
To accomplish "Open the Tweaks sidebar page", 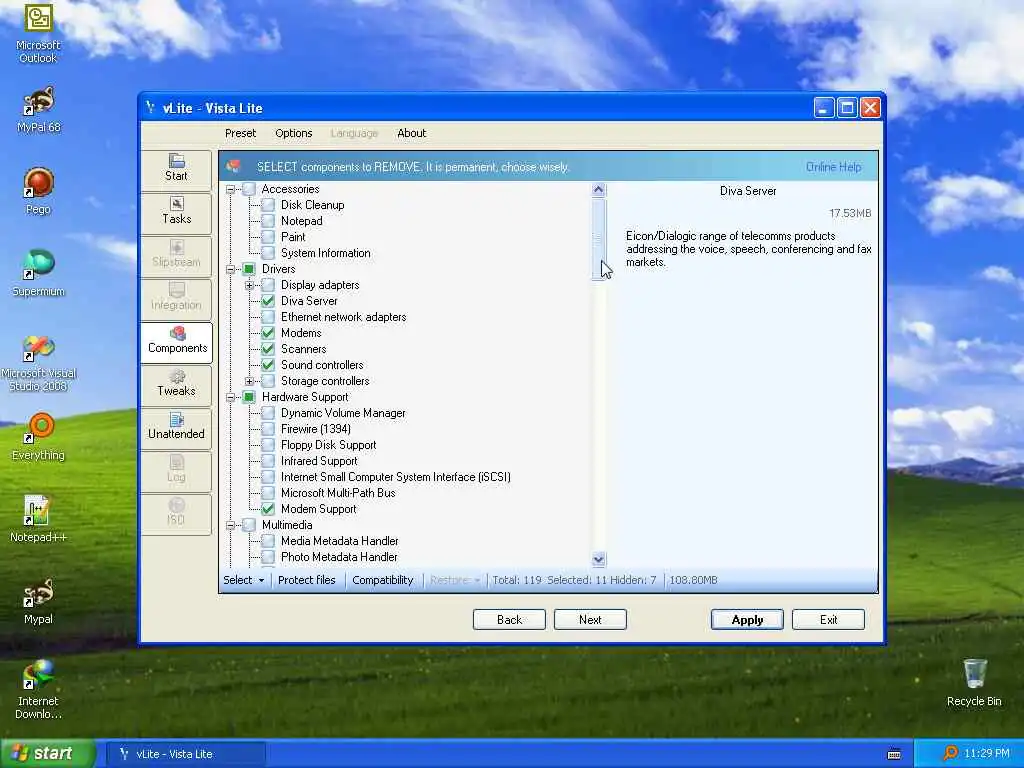I will (176, 384).
